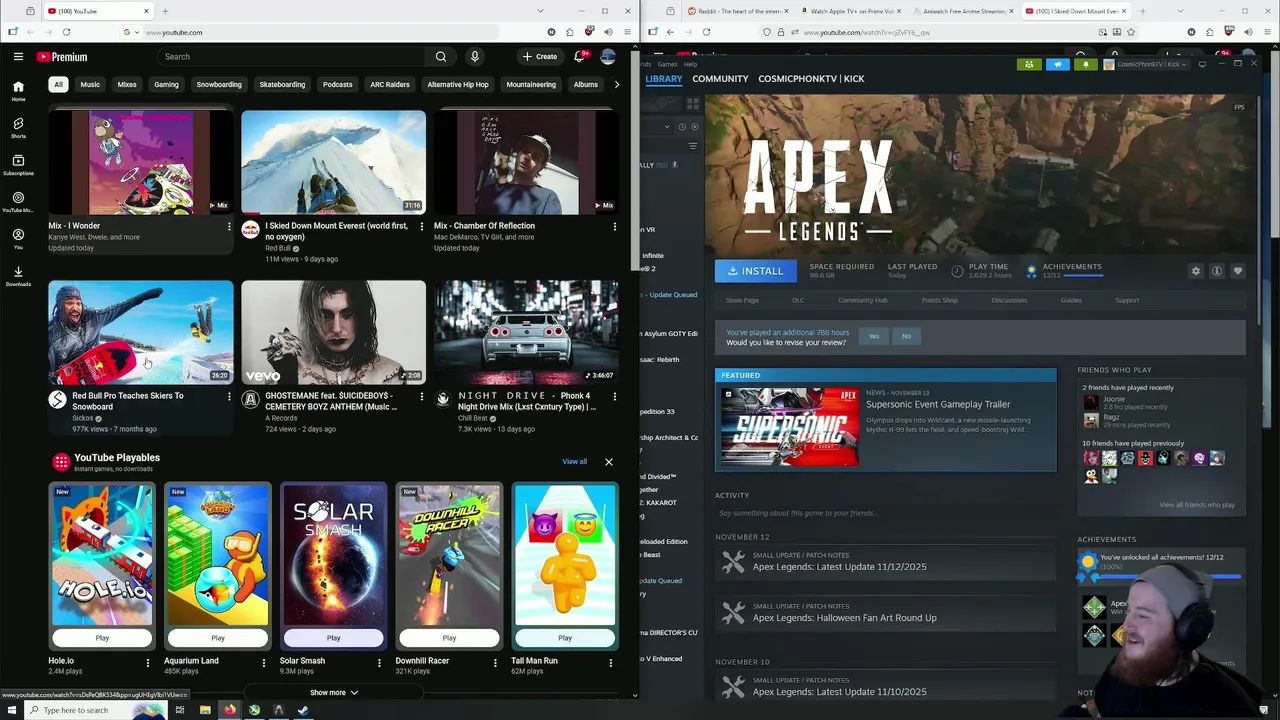Open Apex Legends manage gear icon
Viewport: 1280px width, 720px height.
coord(1195,271)
